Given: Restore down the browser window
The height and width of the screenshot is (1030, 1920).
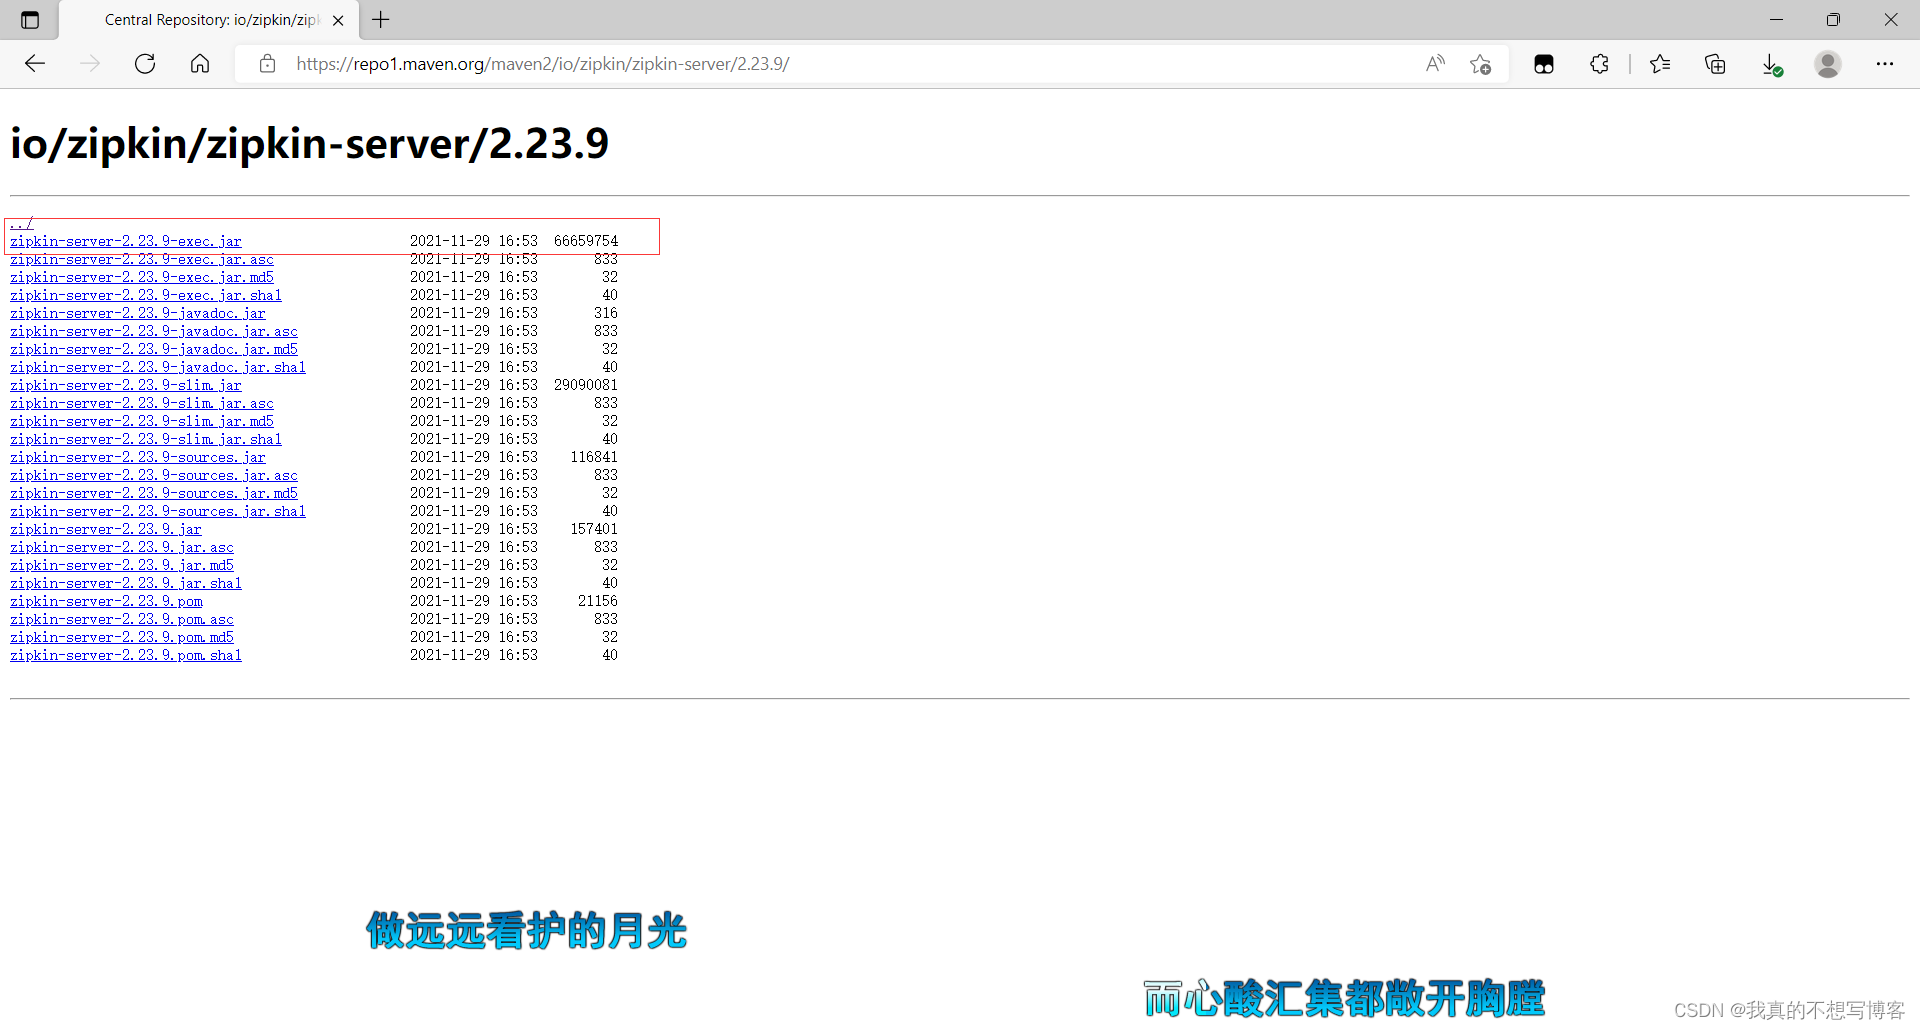Looking at the screenshot, I should [1833, 20].
